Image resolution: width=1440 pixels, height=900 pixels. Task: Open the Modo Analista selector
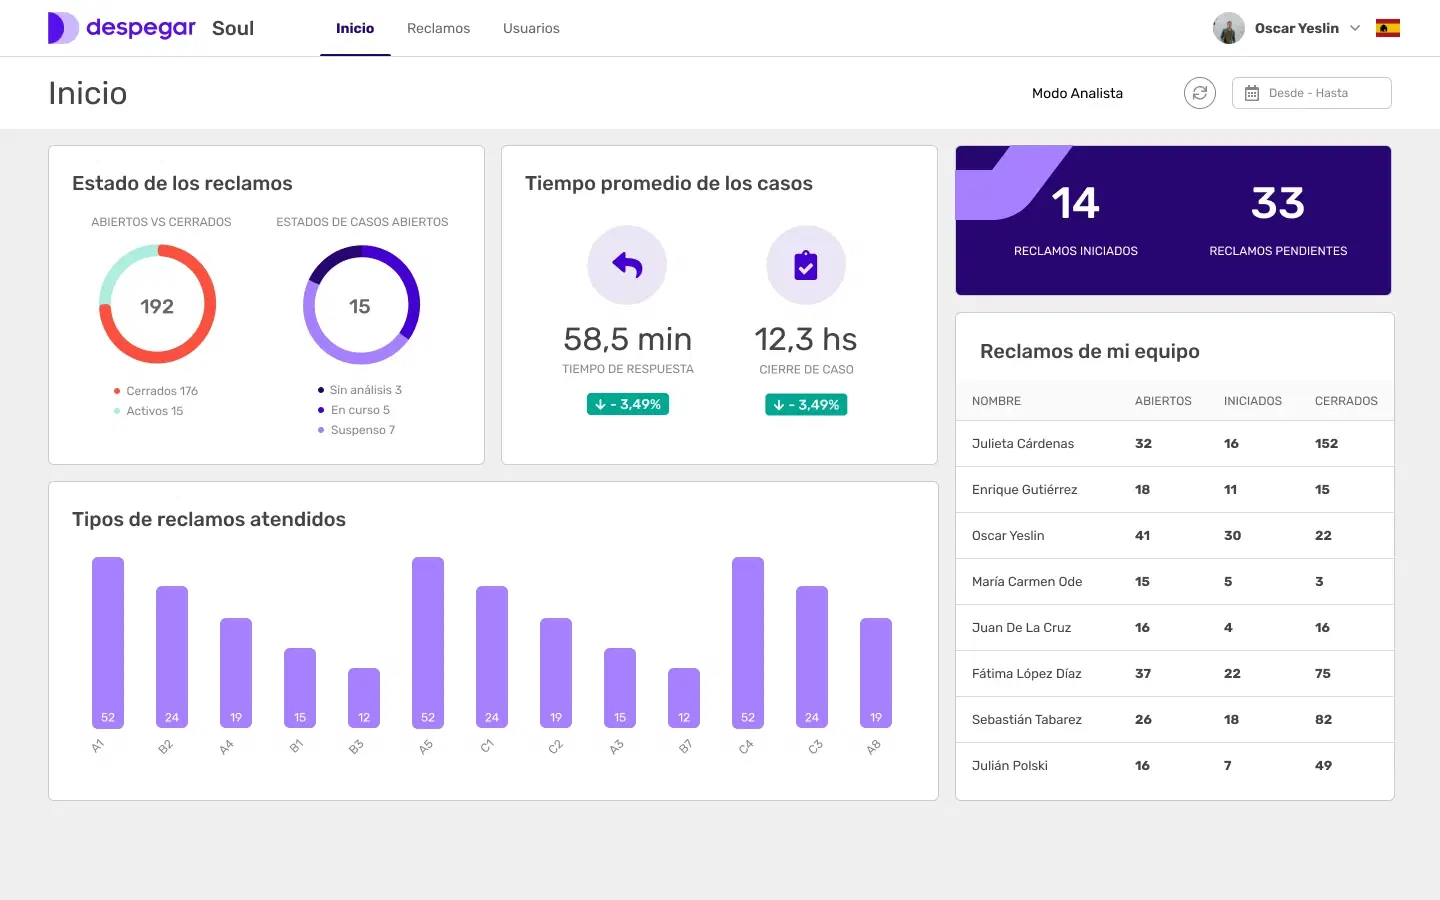1078,92
